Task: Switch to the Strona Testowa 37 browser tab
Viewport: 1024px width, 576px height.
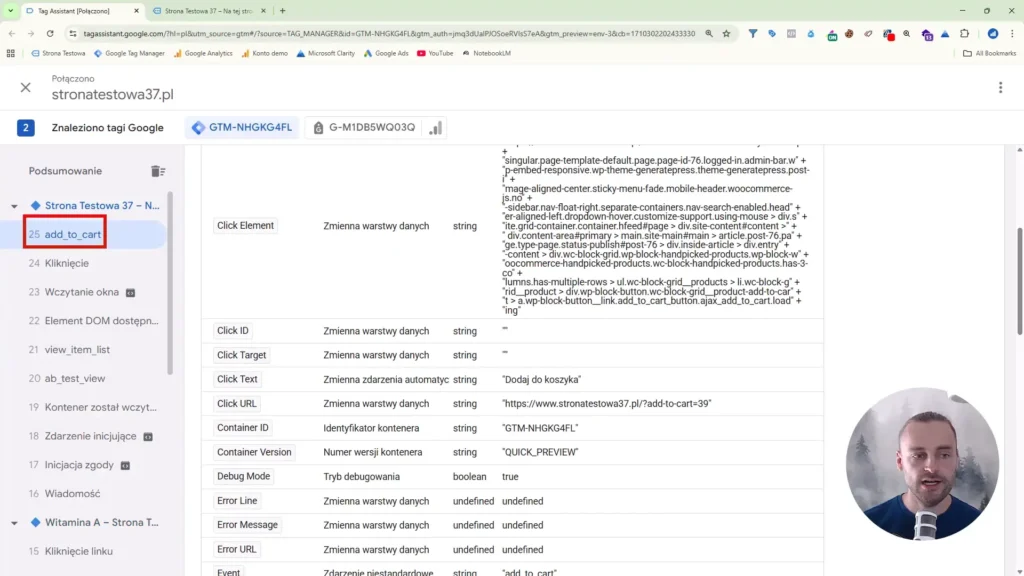Action: coord(208,11)
